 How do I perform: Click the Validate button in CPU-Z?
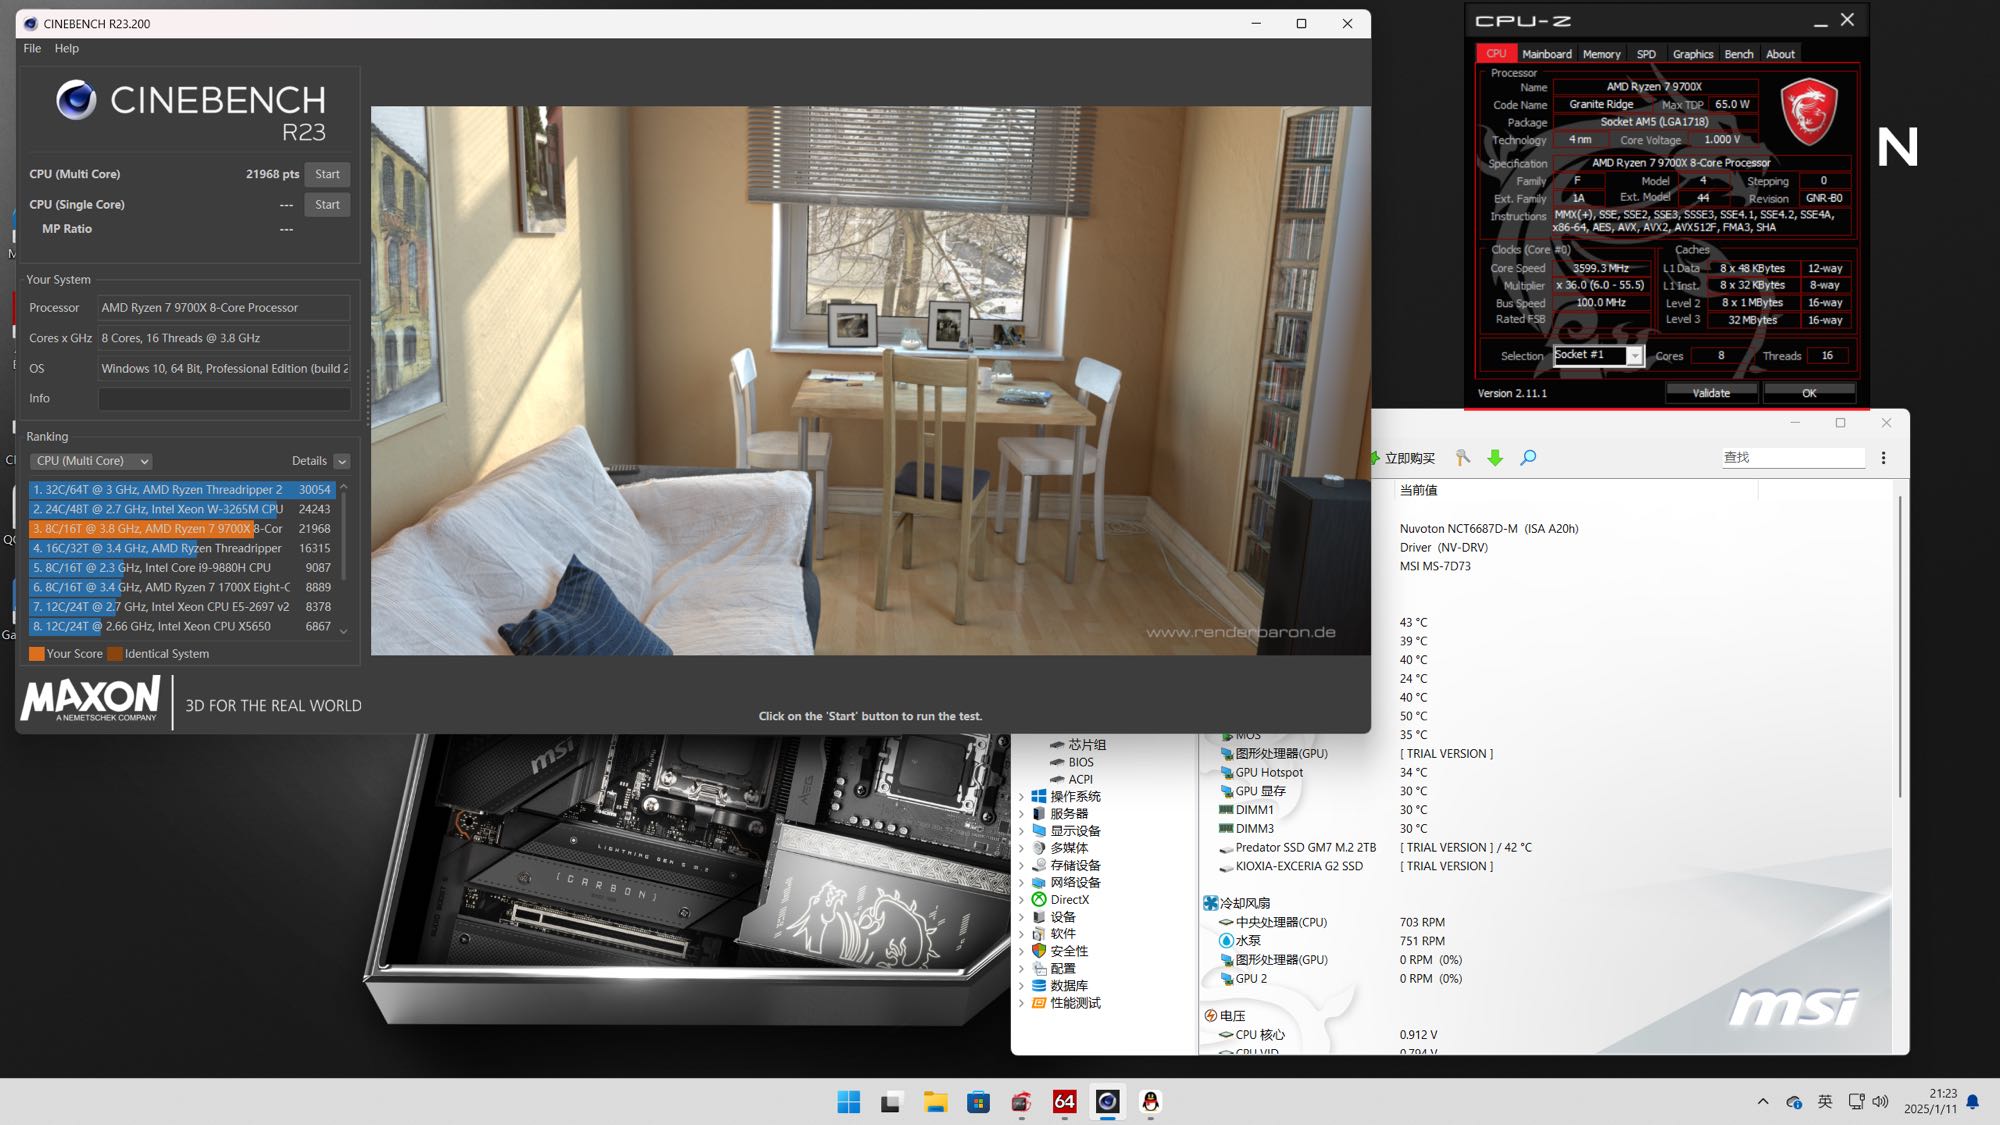[x=1710, y=393]
